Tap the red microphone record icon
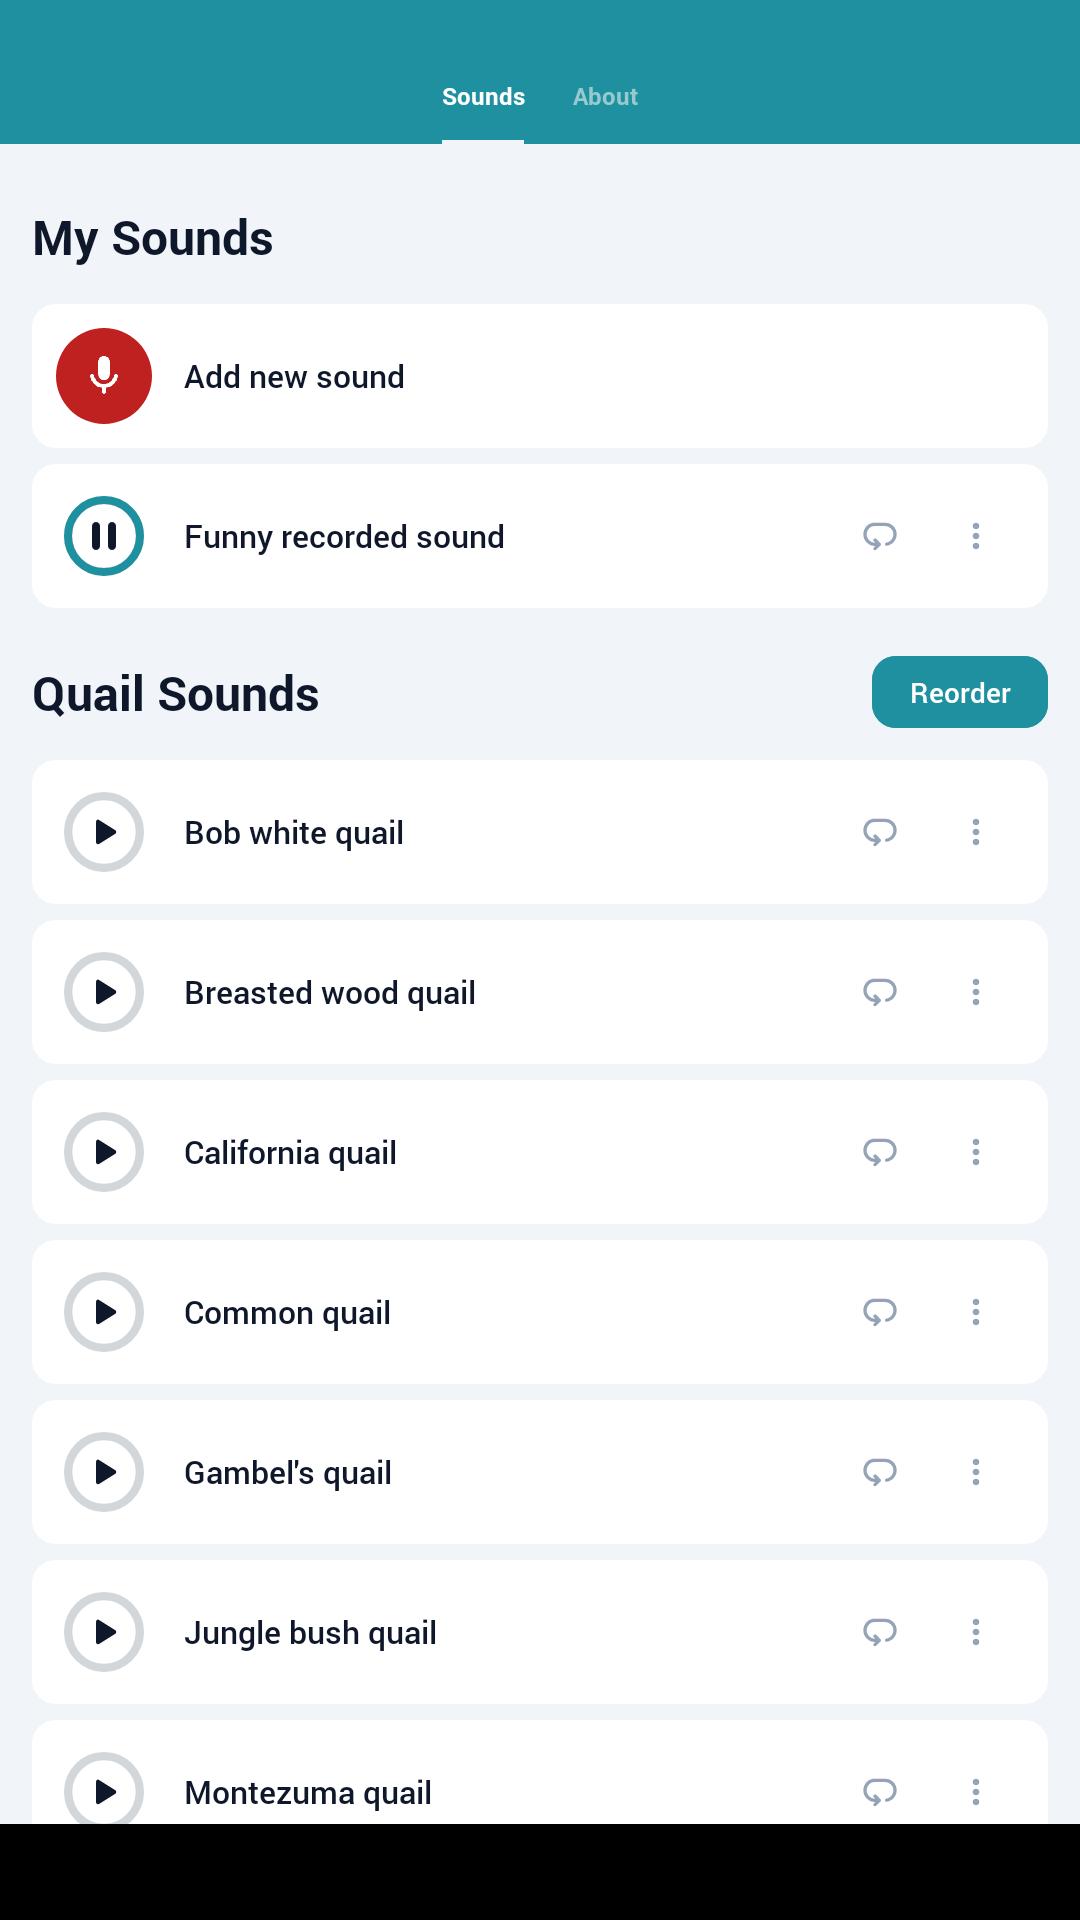1080x1920 pixels. (104, 376)
